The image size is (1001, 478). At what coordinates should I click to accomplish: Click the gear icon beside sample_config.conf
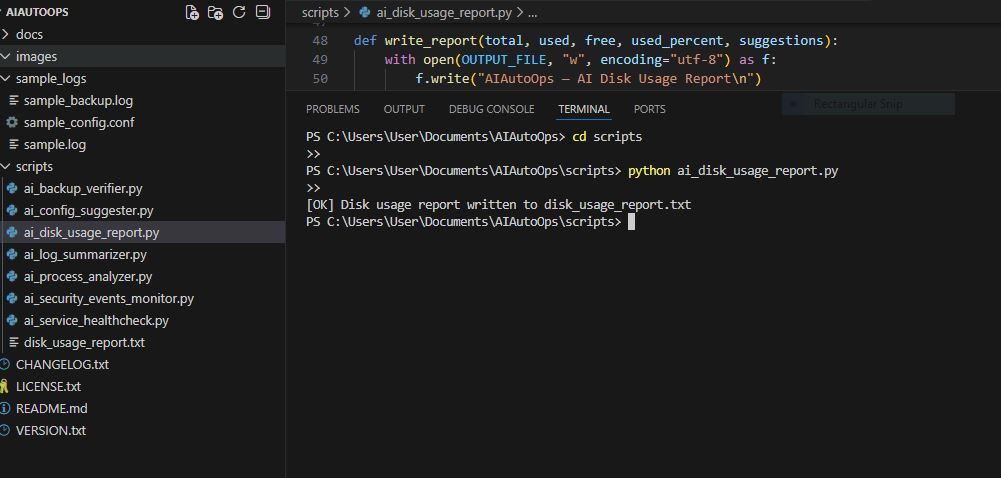(x=12, y=122)
